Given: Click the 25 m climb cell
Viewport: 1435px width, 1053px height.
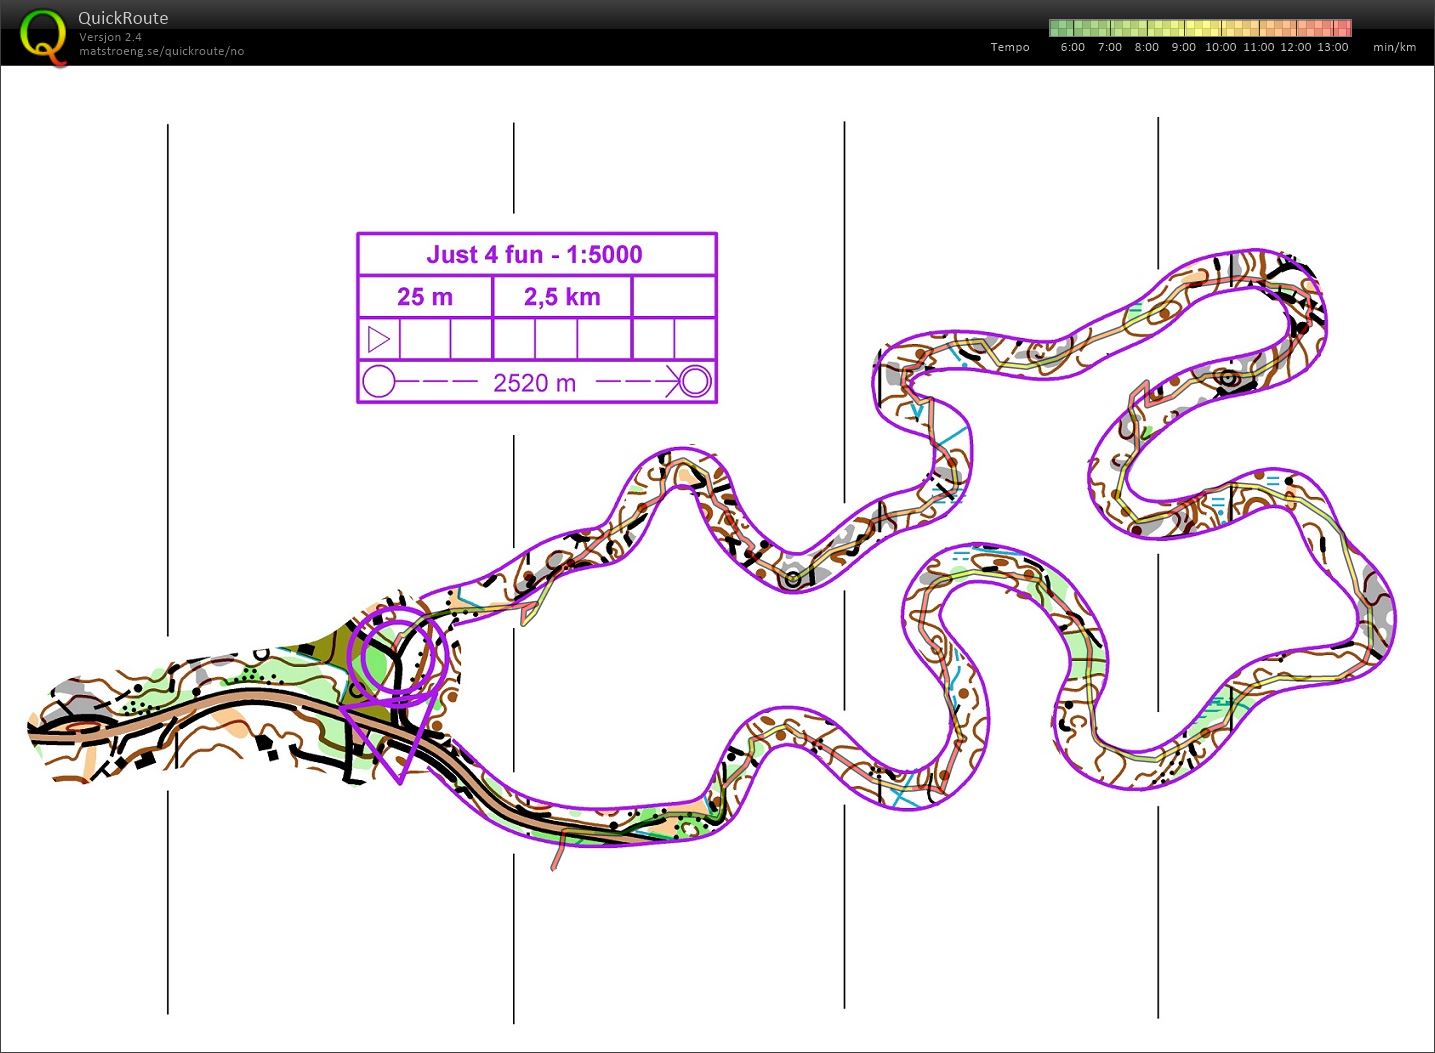Looking at the screenshot, I should tap(425, 297).
